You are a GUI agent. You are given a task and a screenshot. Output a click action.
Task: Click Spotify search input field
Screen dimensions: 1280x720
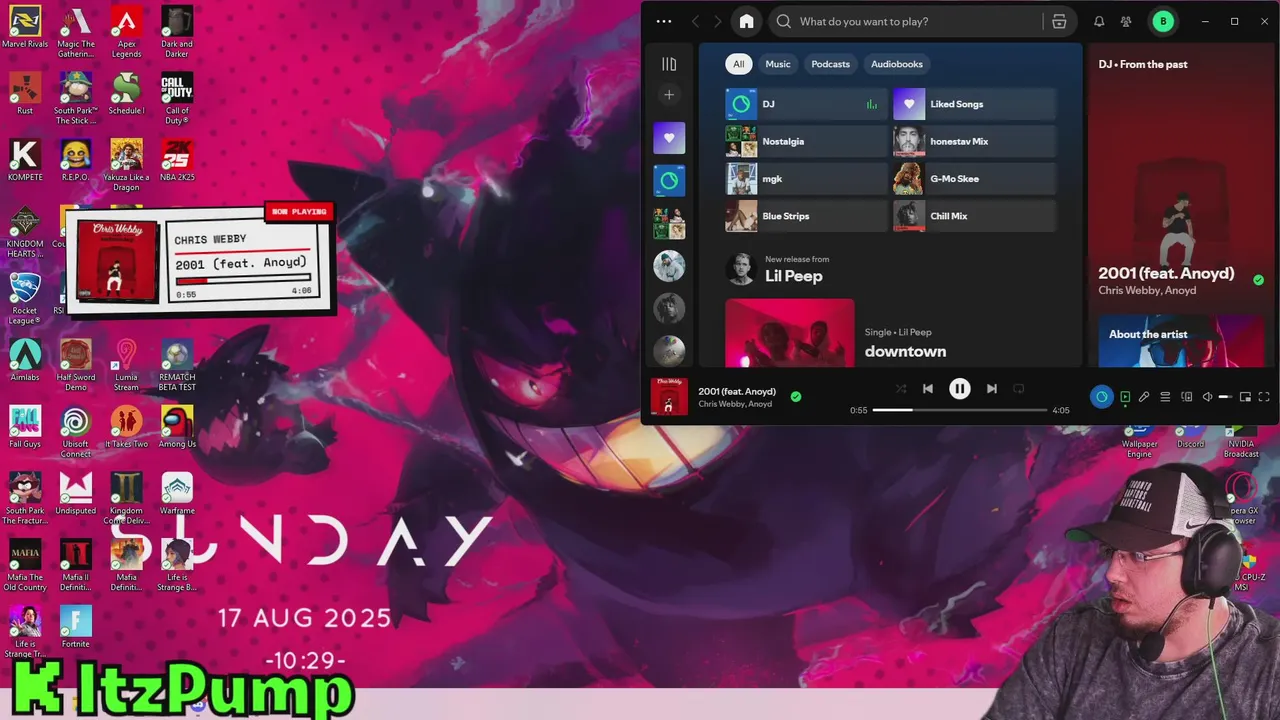point(906,21)
